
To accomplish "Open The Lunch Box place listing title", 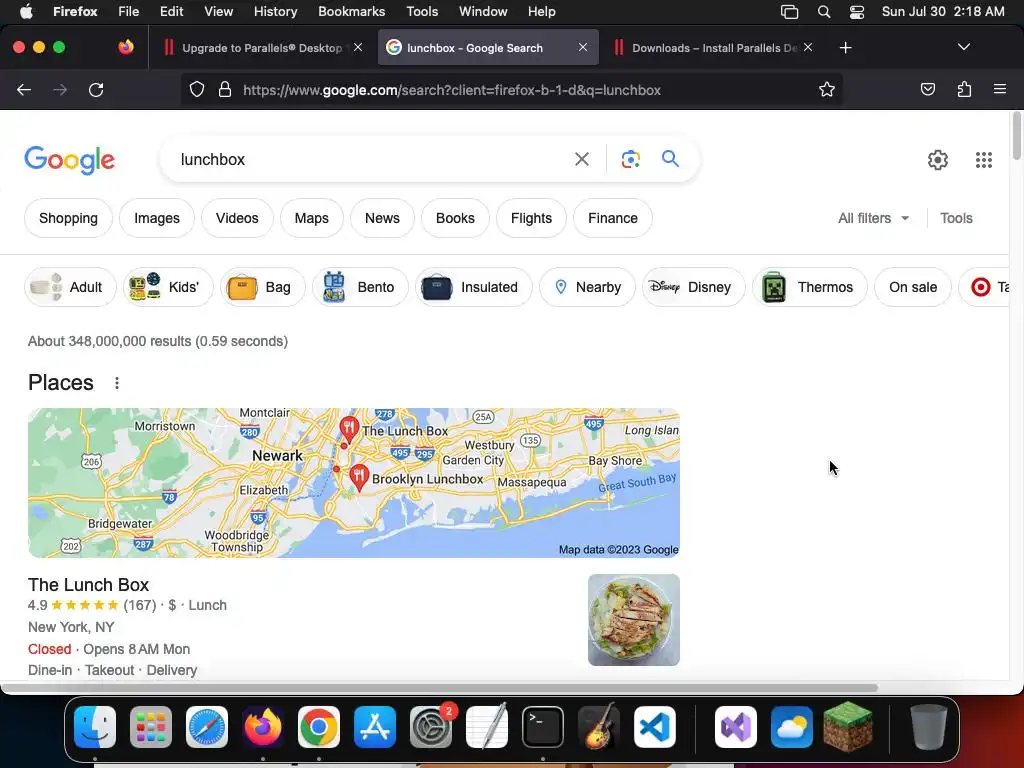I will (x=88, y=584).
